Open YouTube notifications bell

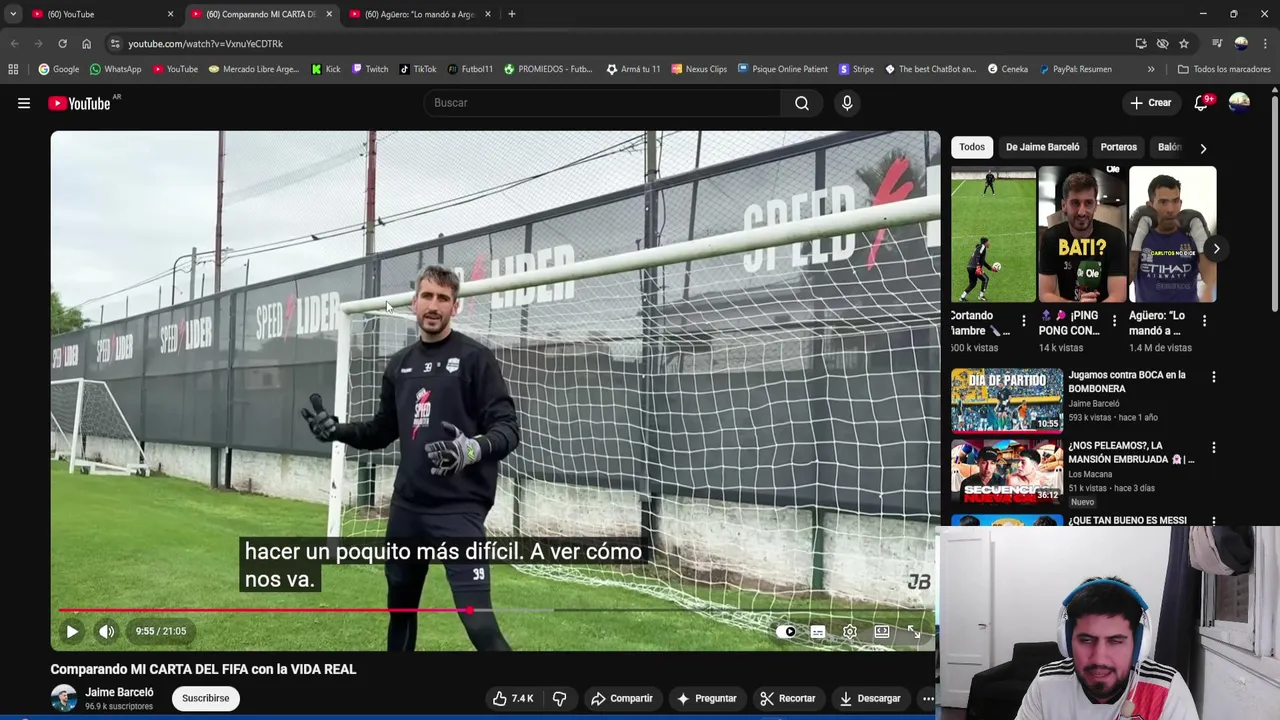tap(1201, 103)
